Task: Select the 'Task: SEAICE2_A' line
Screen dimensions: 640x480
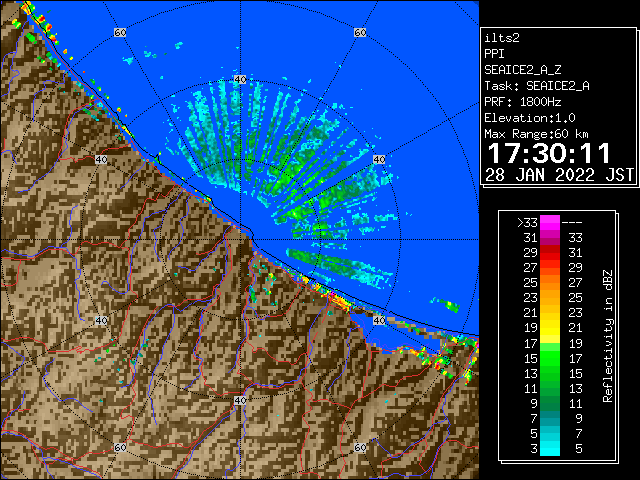Action: click(x=537, y=86)
